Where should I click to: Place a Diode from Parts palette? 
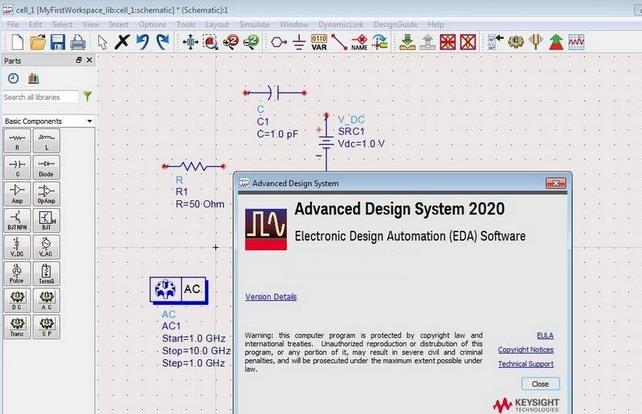pos(46,167)
